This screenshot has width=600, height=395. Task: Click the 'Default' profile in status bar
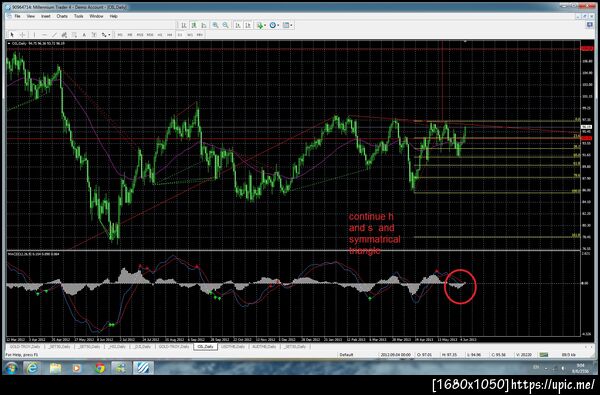click(346, 355)
